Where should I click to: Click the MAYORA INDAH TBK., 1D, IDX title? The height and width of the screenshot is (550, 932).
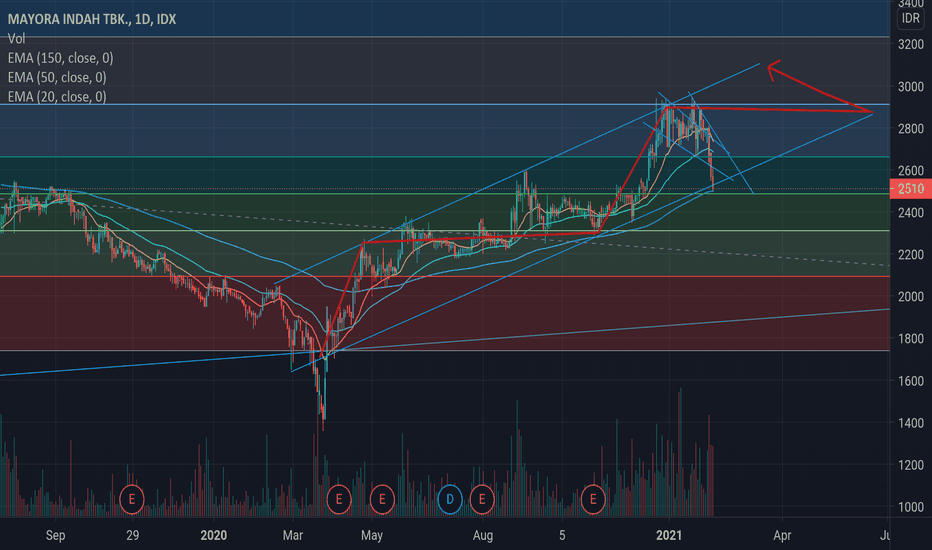click(92, 19)
